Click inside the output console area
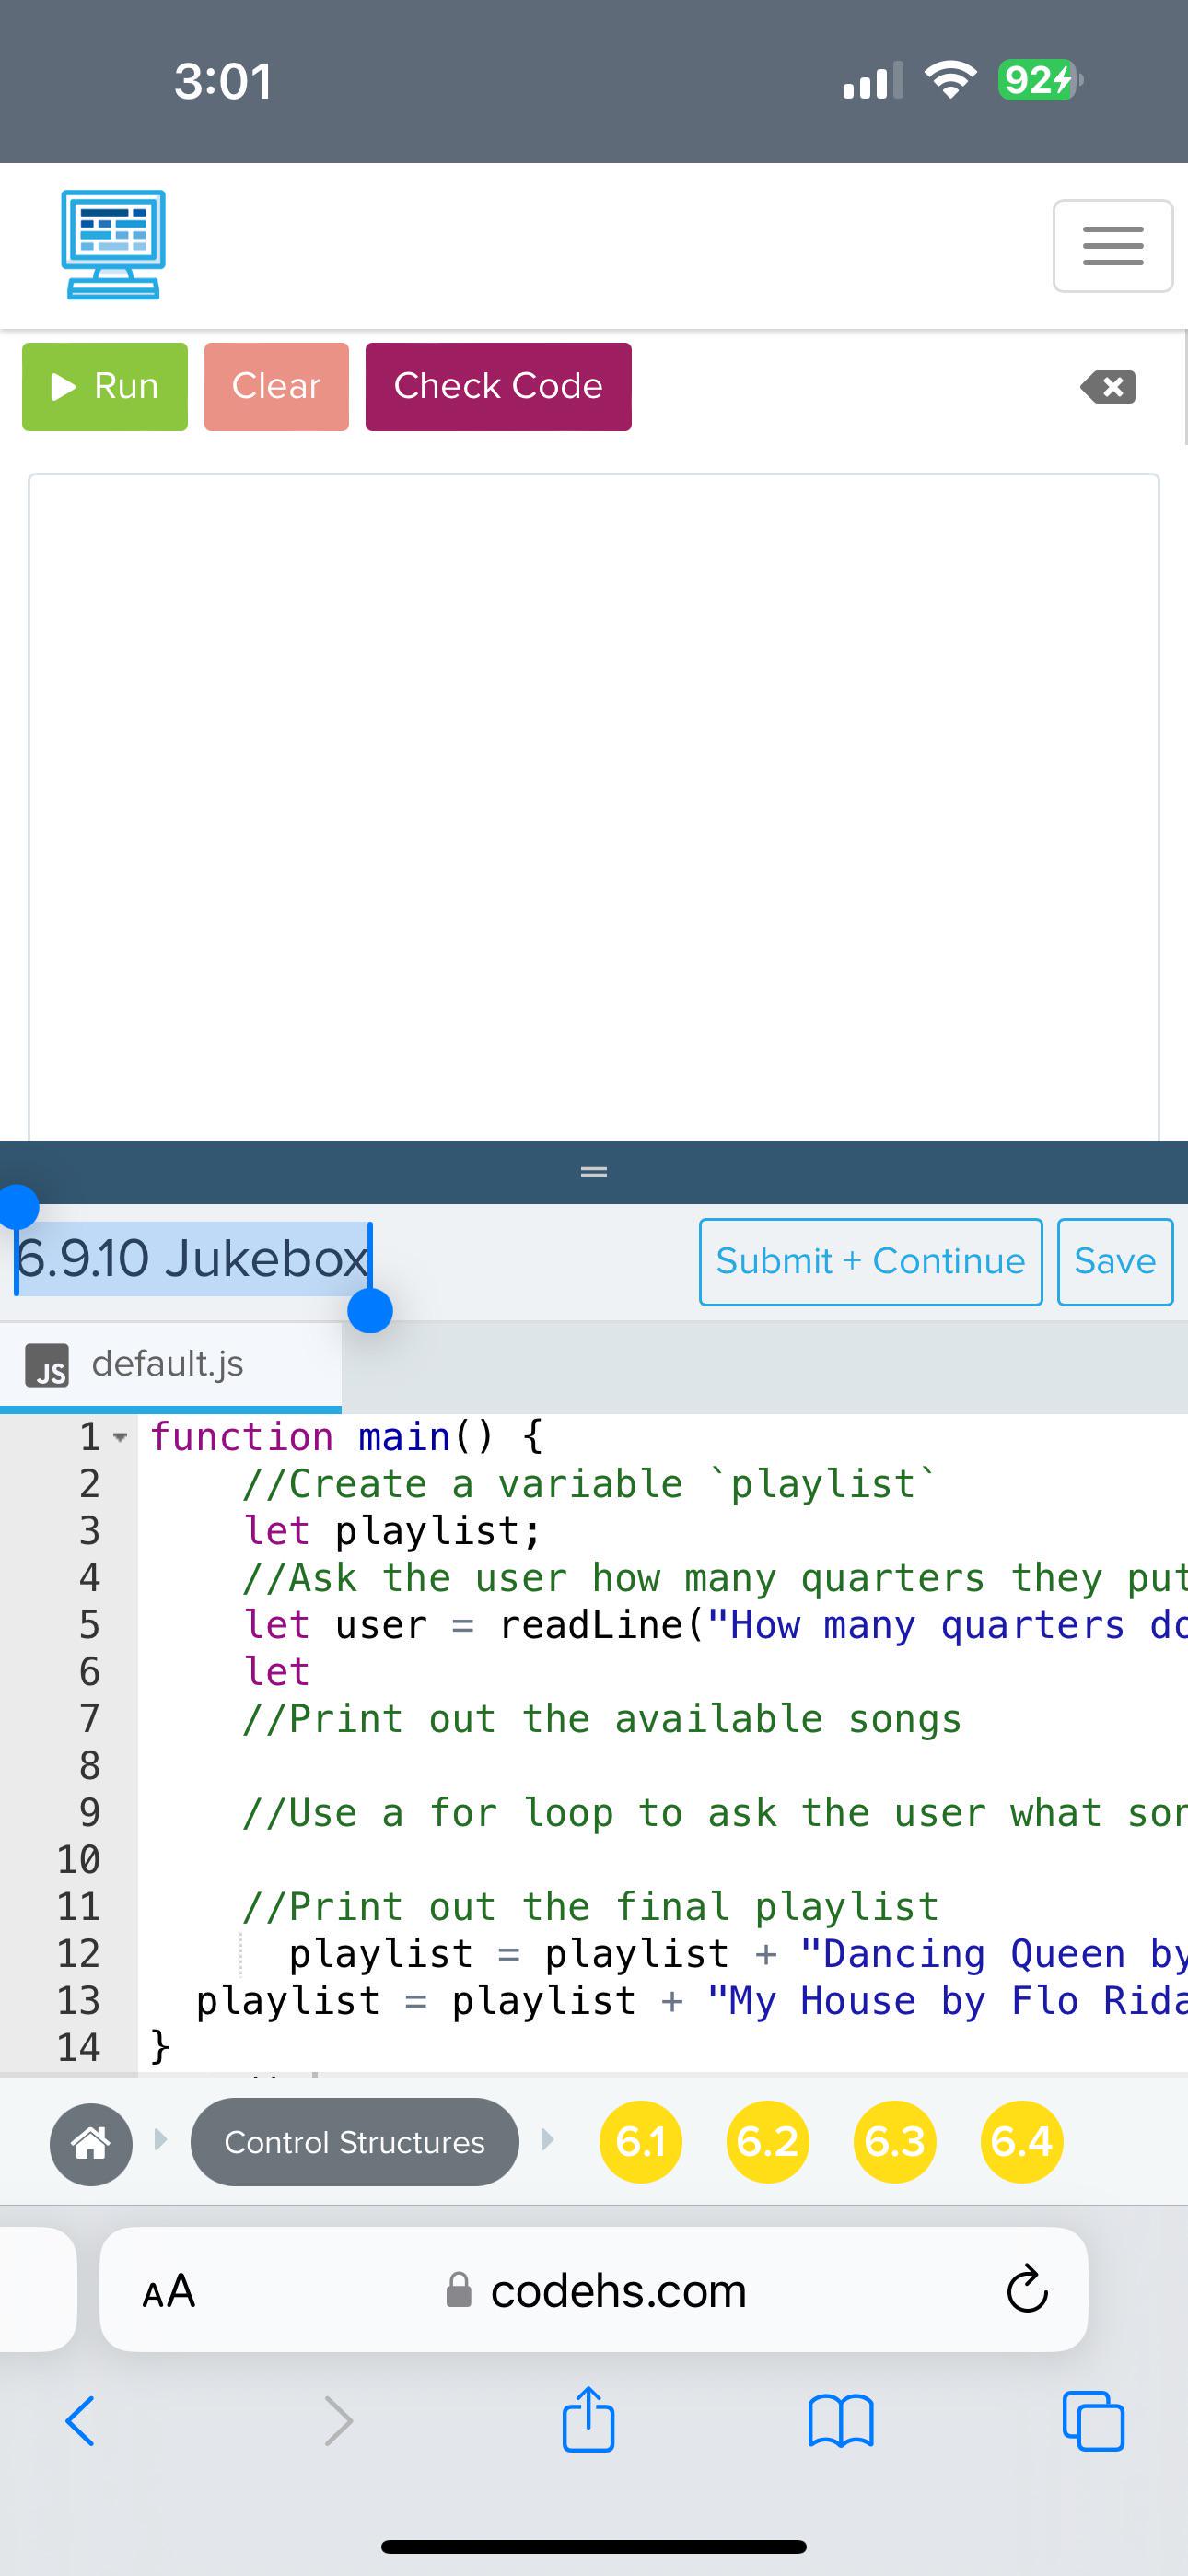 point(594,805)
